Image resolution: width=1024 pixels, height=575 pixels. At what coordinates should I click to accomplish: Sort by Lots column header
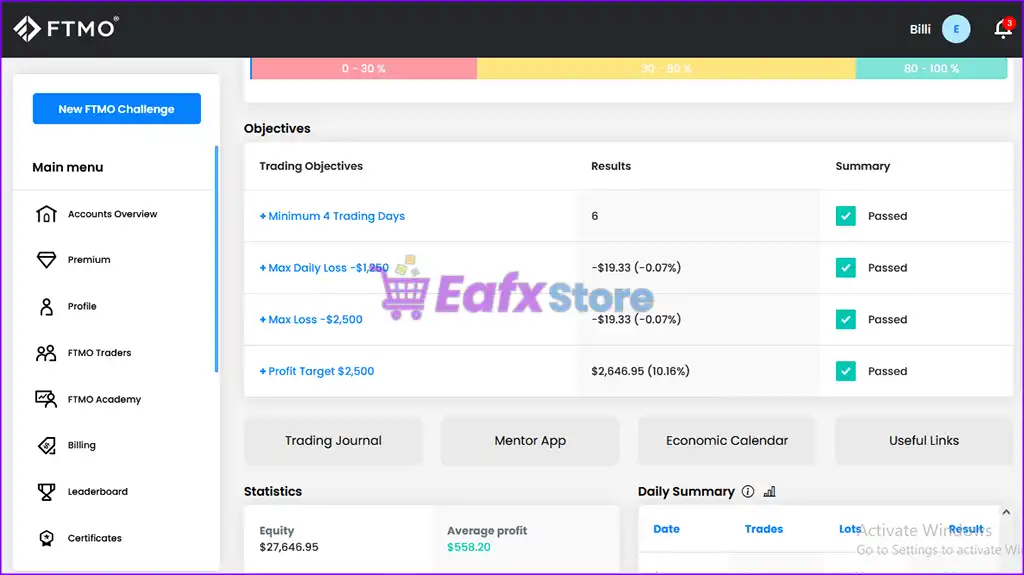click(850, 529)
